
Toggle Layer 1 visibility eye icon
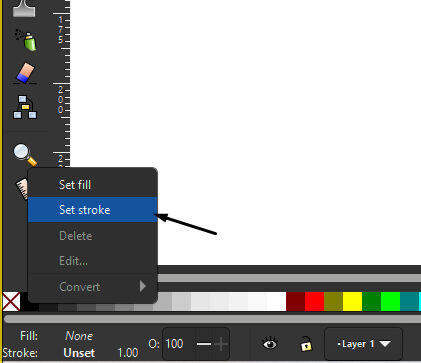coord(270,344)
